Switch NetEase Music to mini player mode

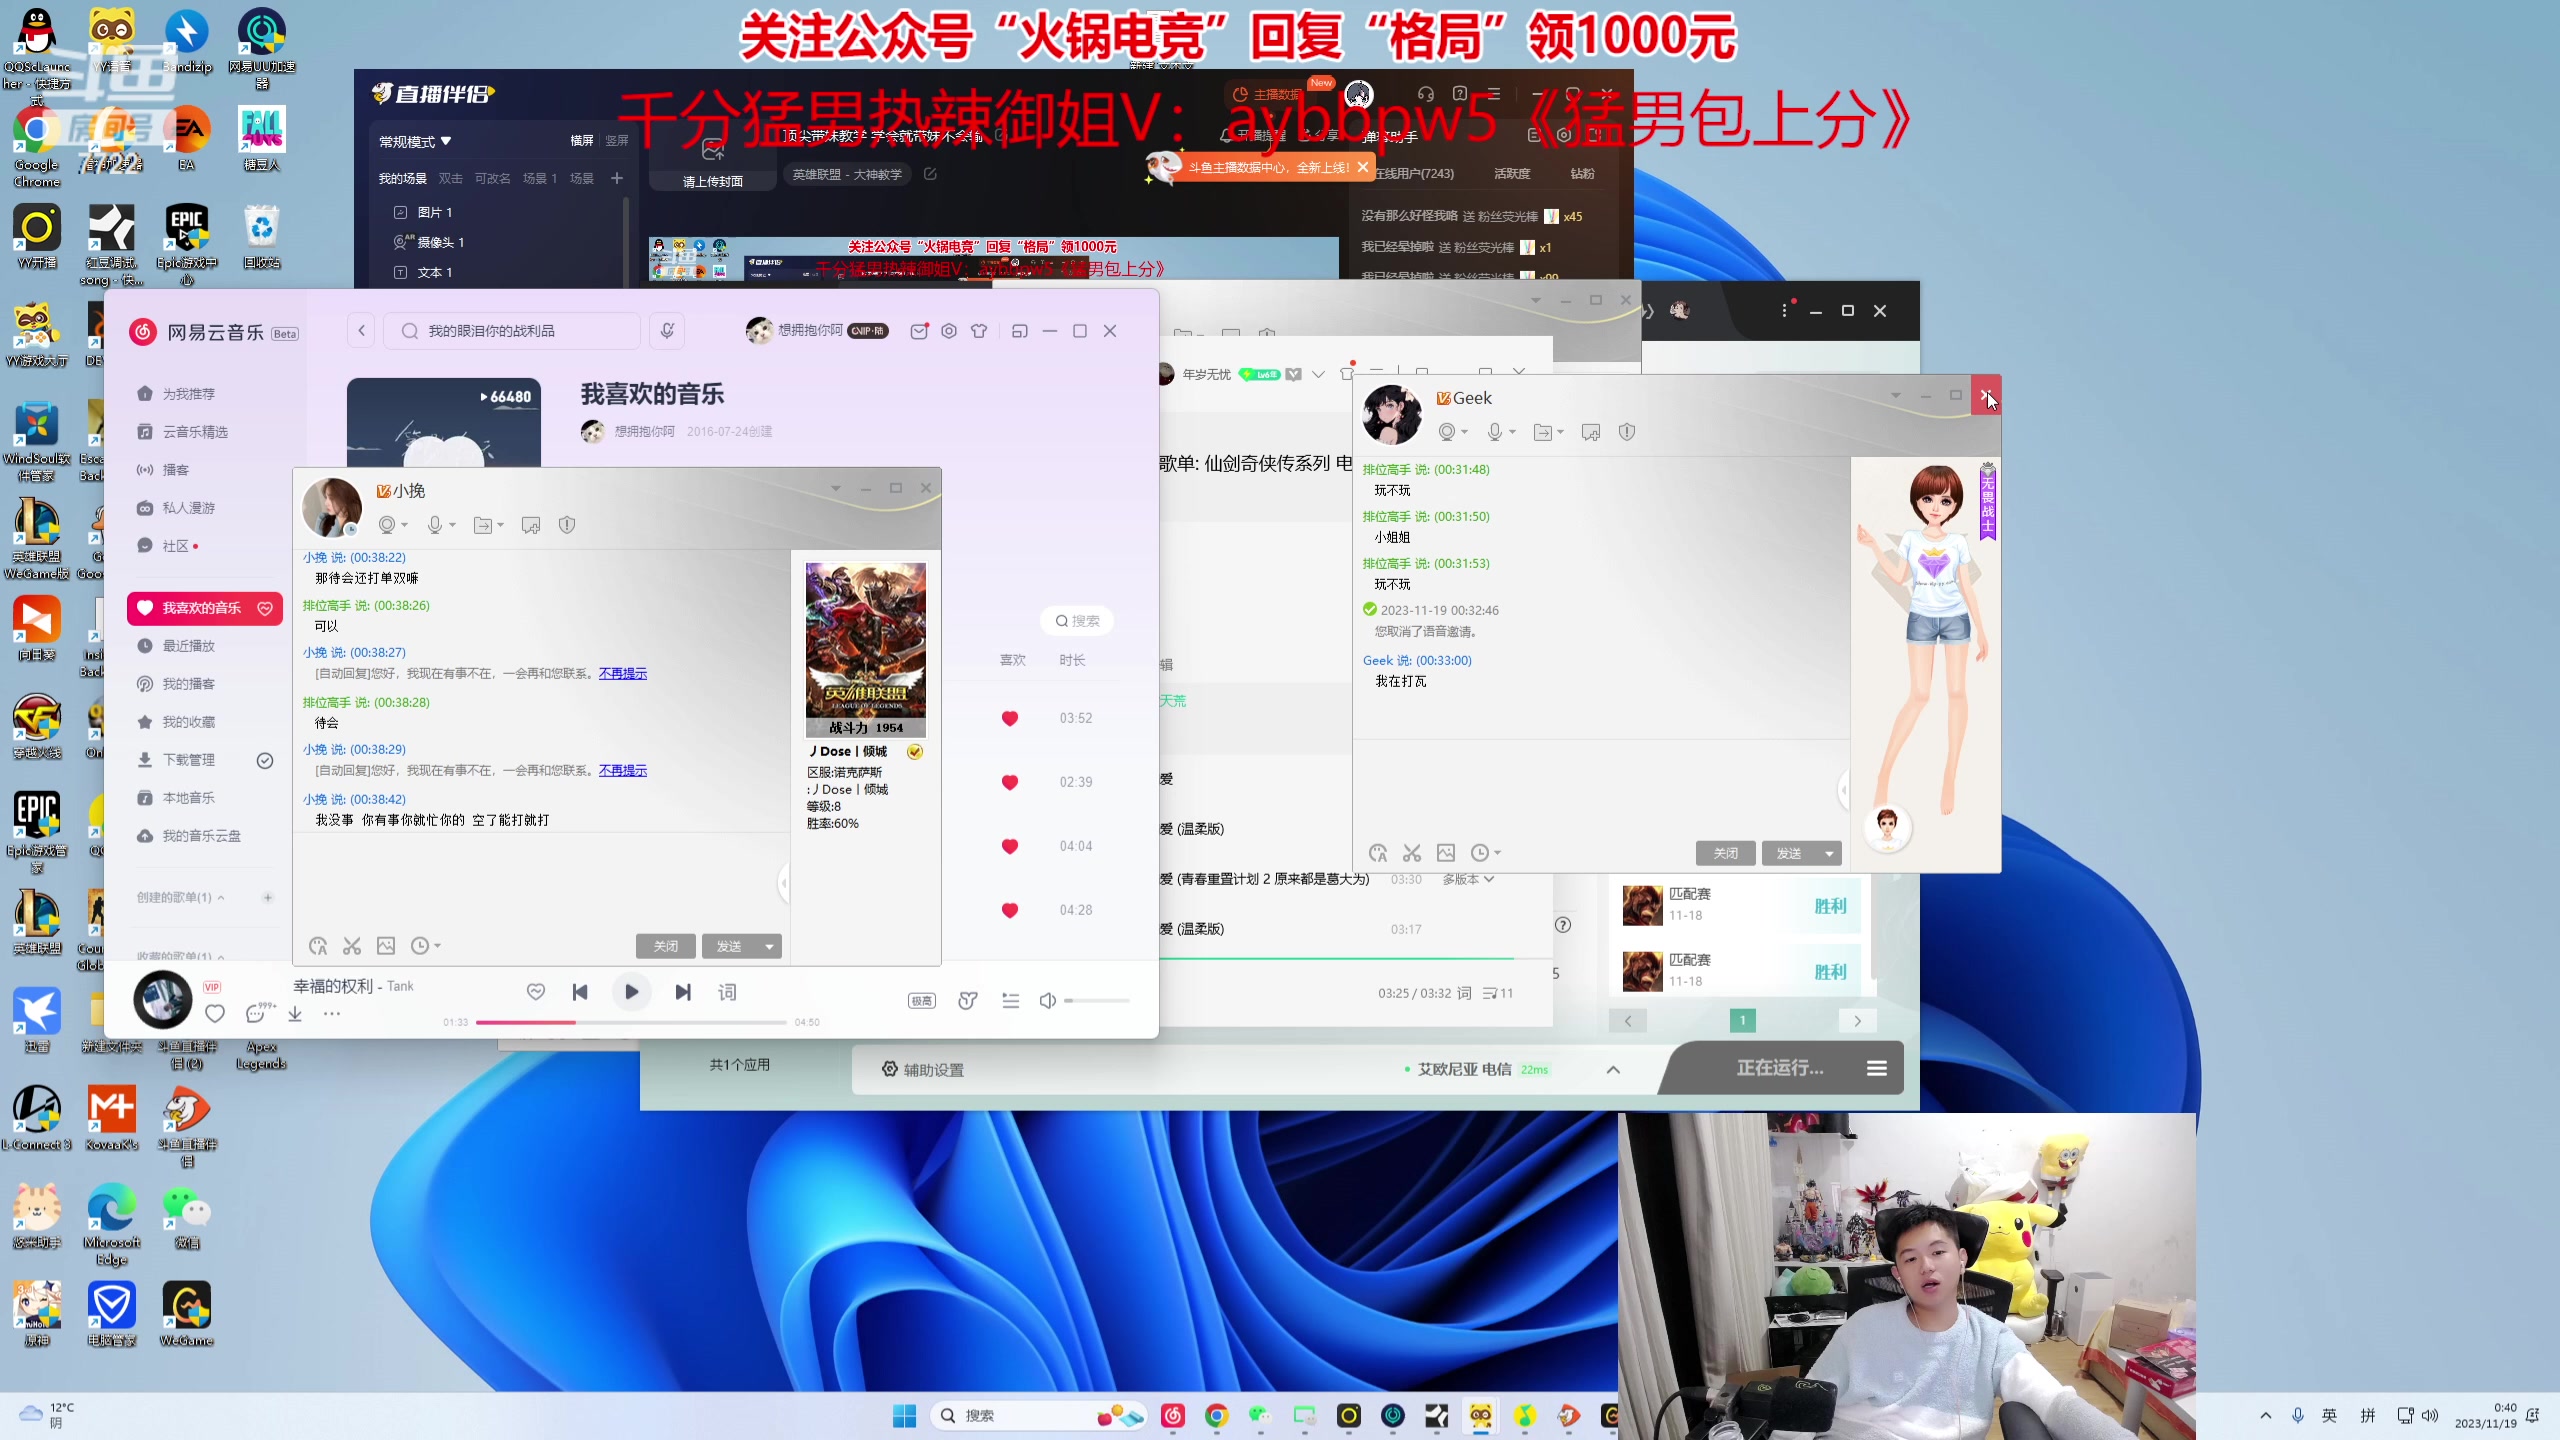[x=1019, y=331]
